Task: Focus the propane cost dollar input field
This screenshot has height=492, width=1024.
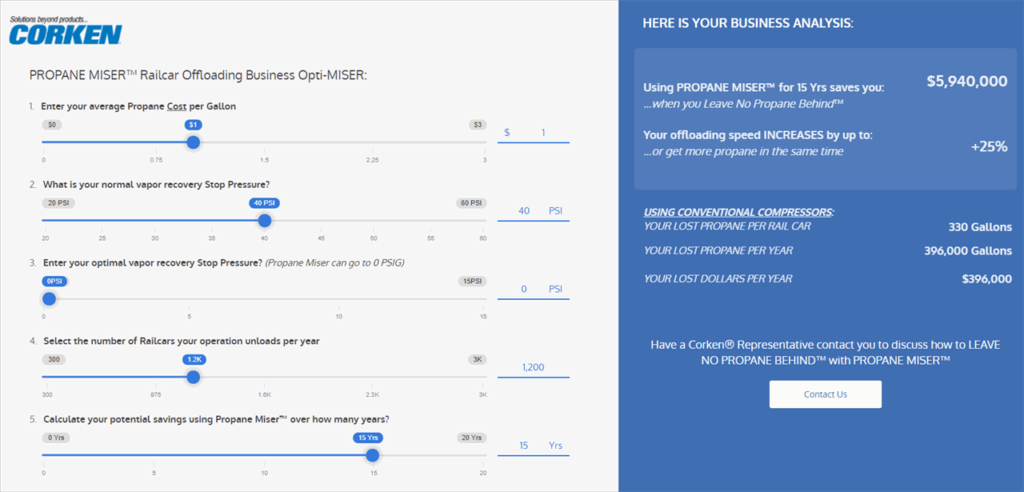Action: pyautogui.click(x=533, y=132)
